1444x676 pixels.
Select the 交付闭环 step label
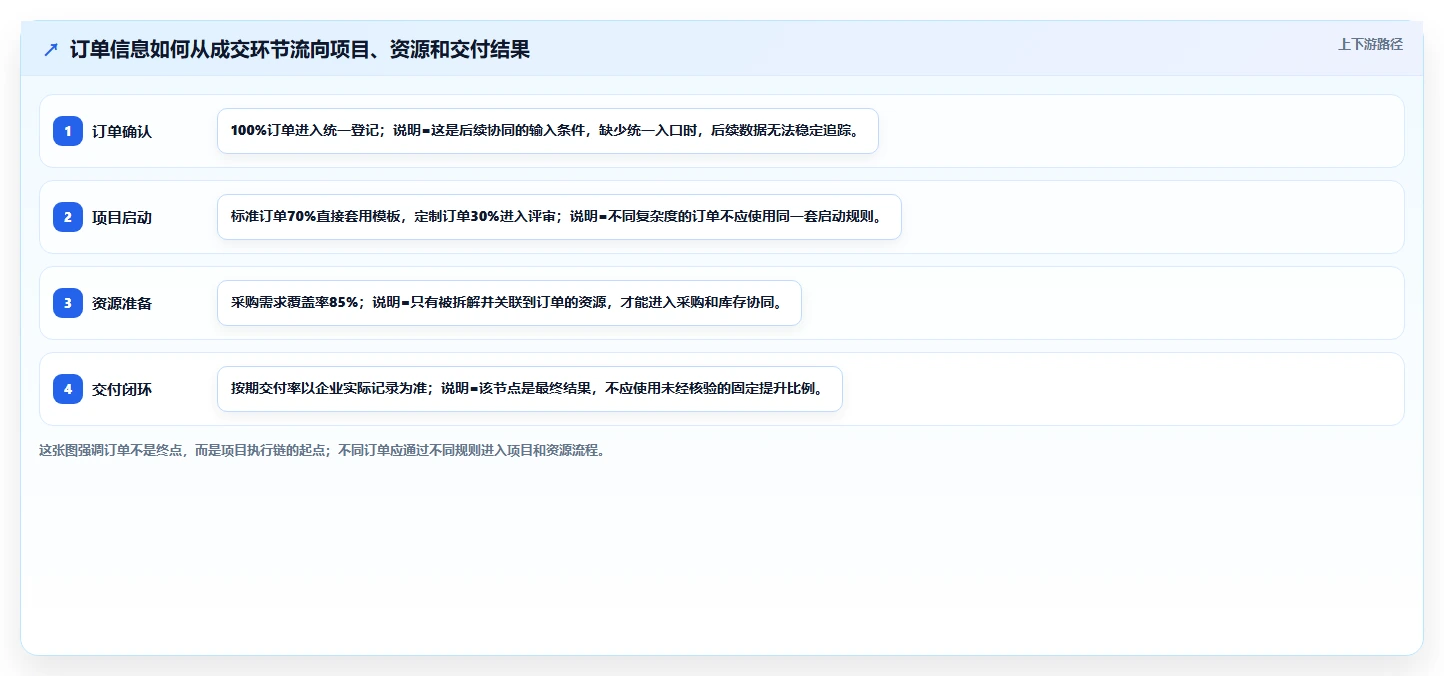(x=122, y=389)
